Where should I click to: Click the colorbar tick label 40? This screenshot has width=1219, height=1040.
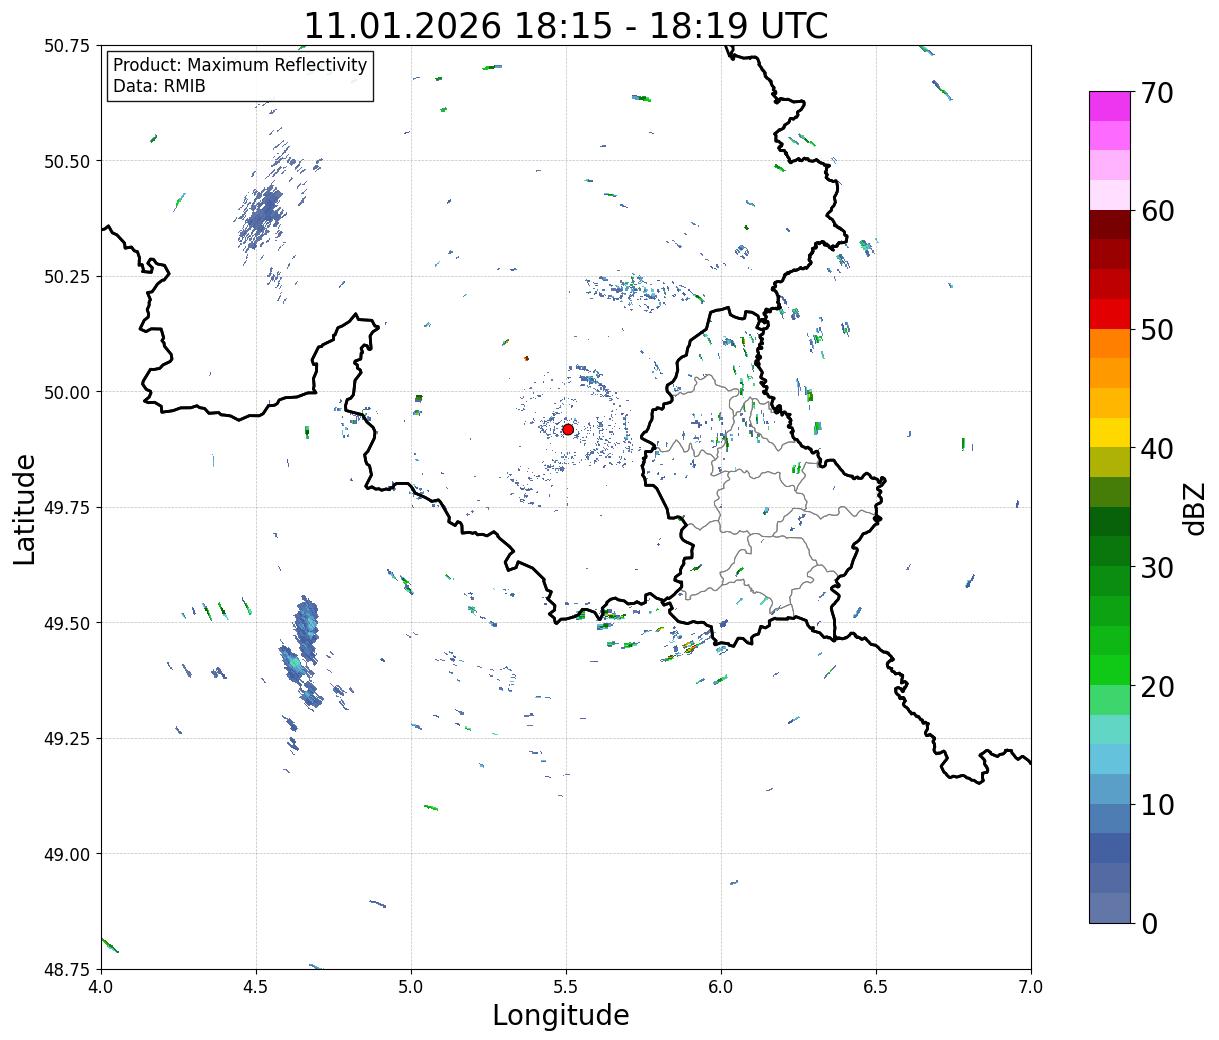click(x=1157, y=448)
